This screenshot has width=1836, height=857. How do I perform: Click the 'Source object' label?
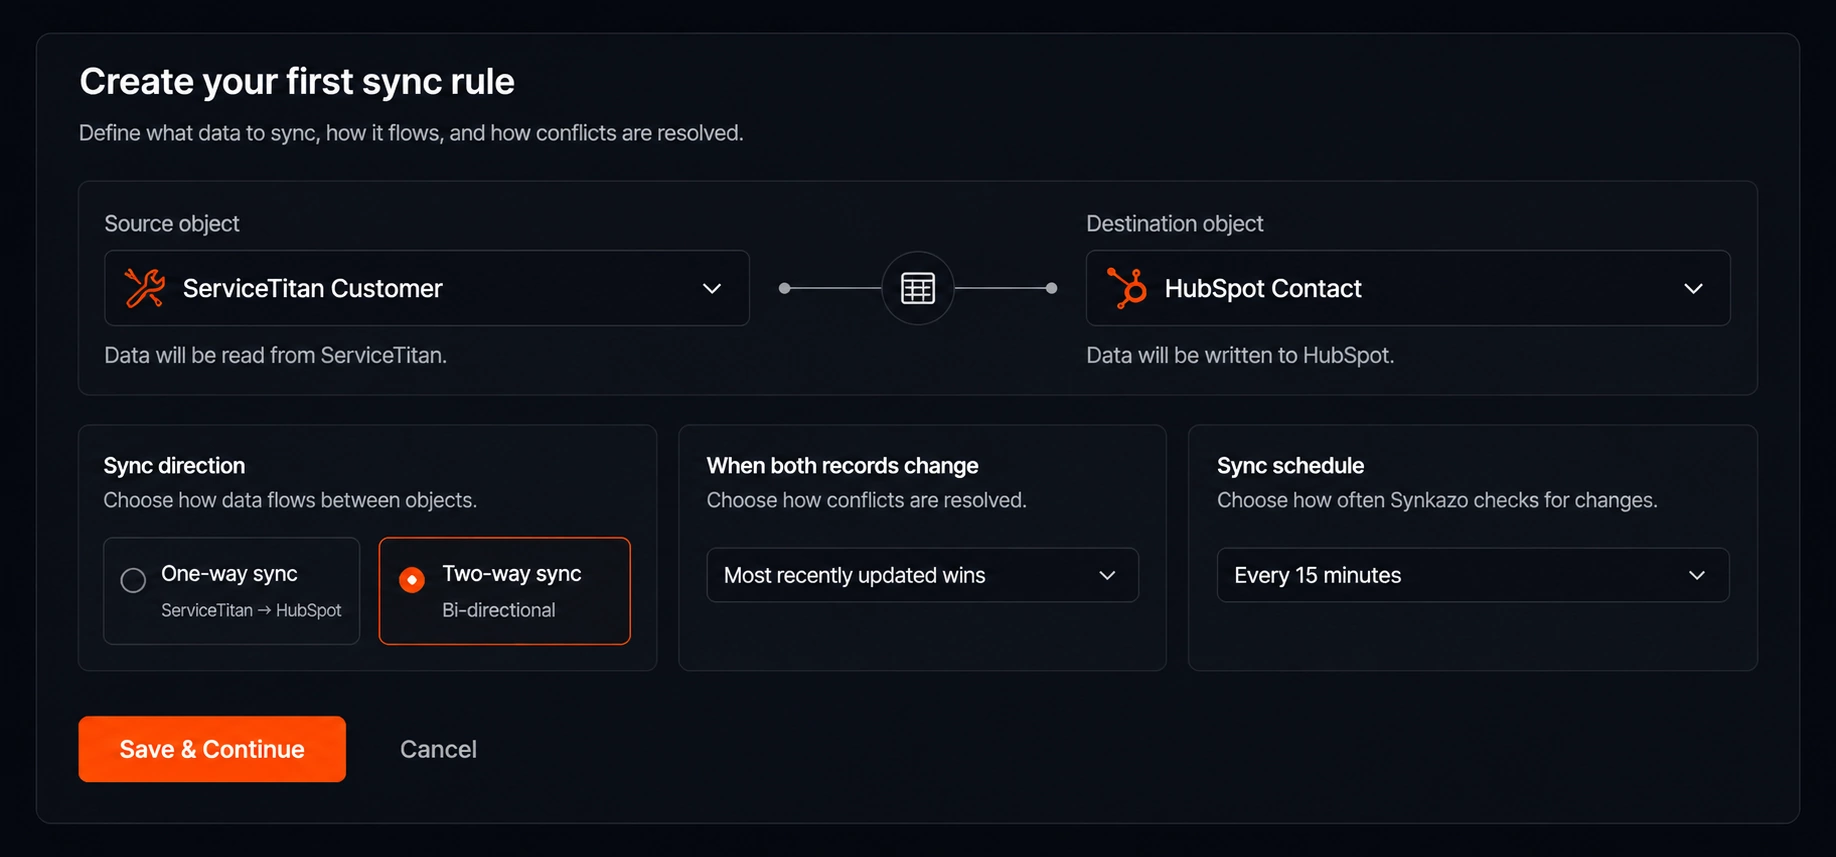click(172, 223)
